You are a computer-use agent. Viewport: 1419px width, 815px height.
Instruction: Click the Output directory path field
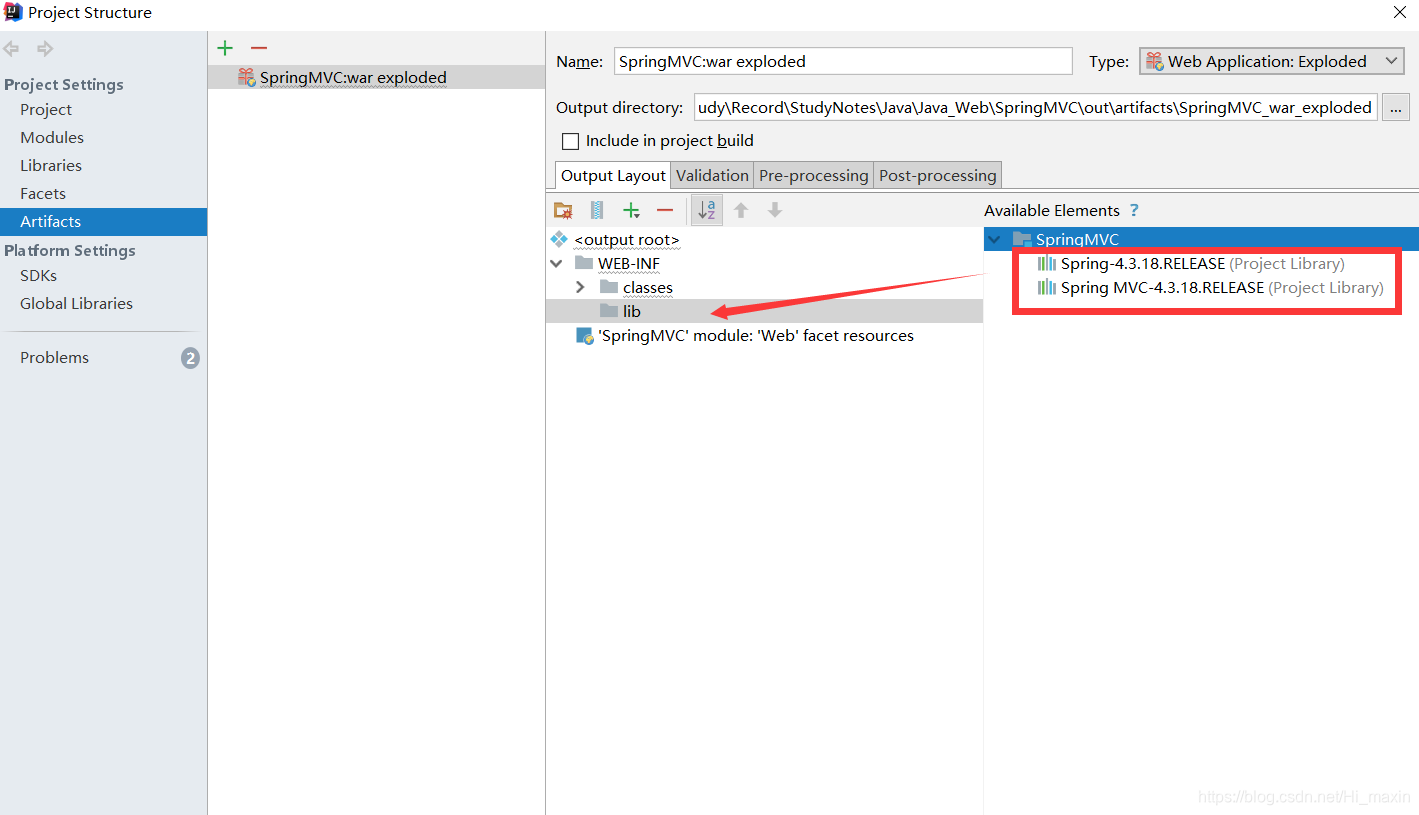pos(1035,107)
